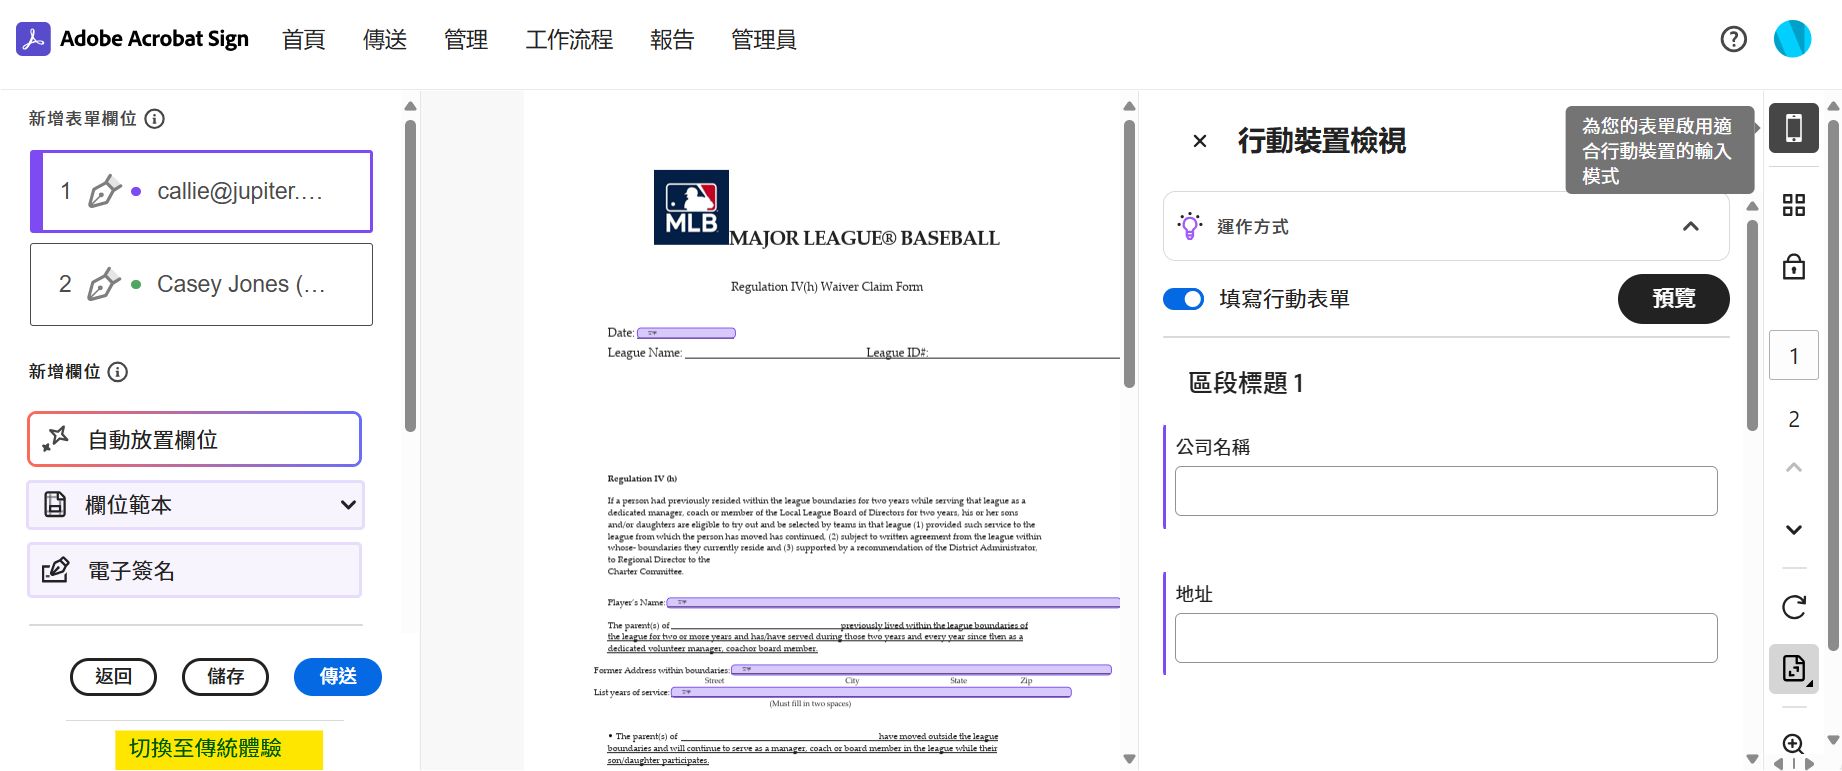The height and width of the screenshot is (771, 1842).
Task: Select page 2 in the page navigator
Action: tap(1794, 419)
